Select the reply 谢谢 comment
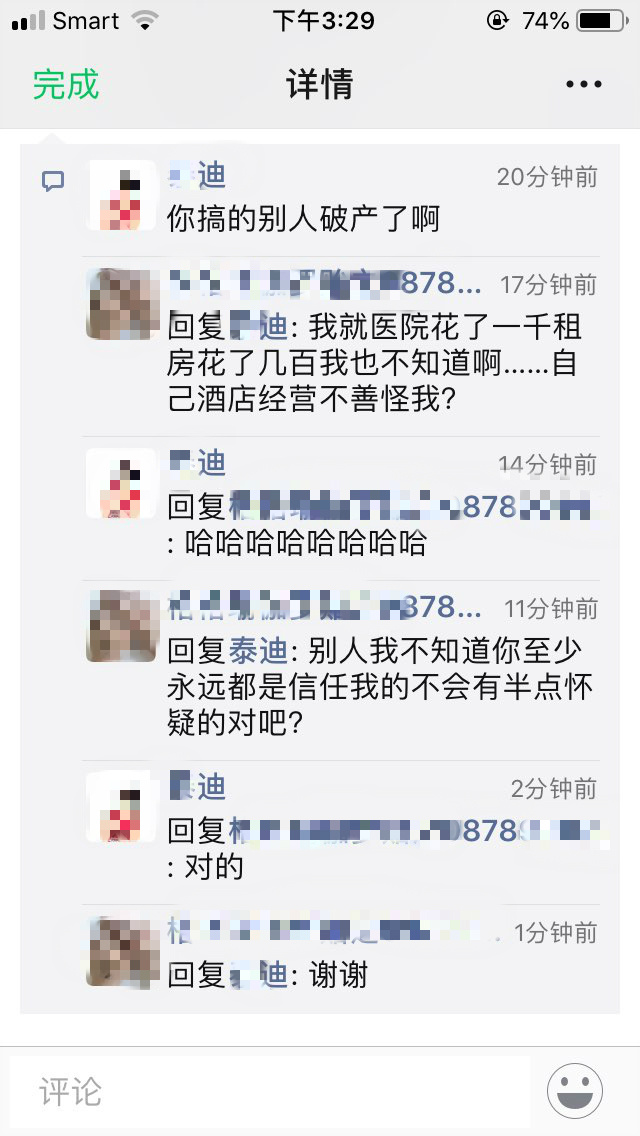 click(267, 975)
